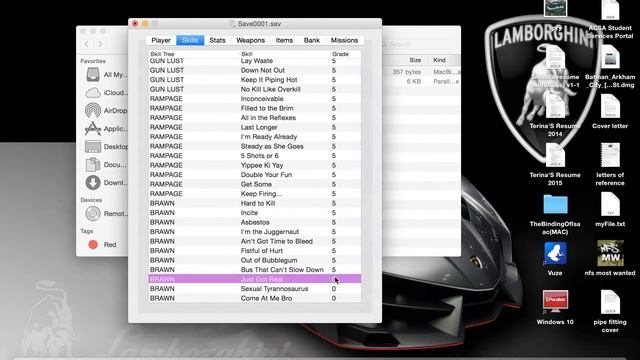Select the I'm Ready Already row
This screenshot has height=360, width=640.
(x=255, y=137)
